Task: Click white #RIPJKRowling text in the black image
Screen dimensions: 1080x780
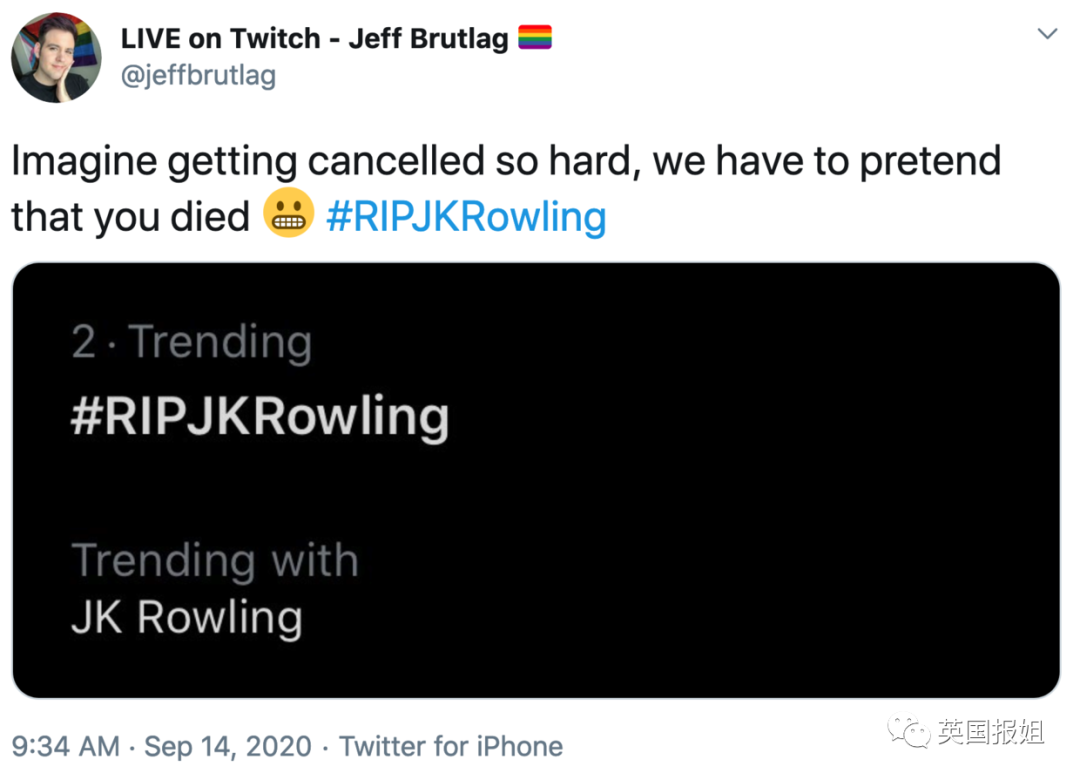Action: tap(259, 416)
